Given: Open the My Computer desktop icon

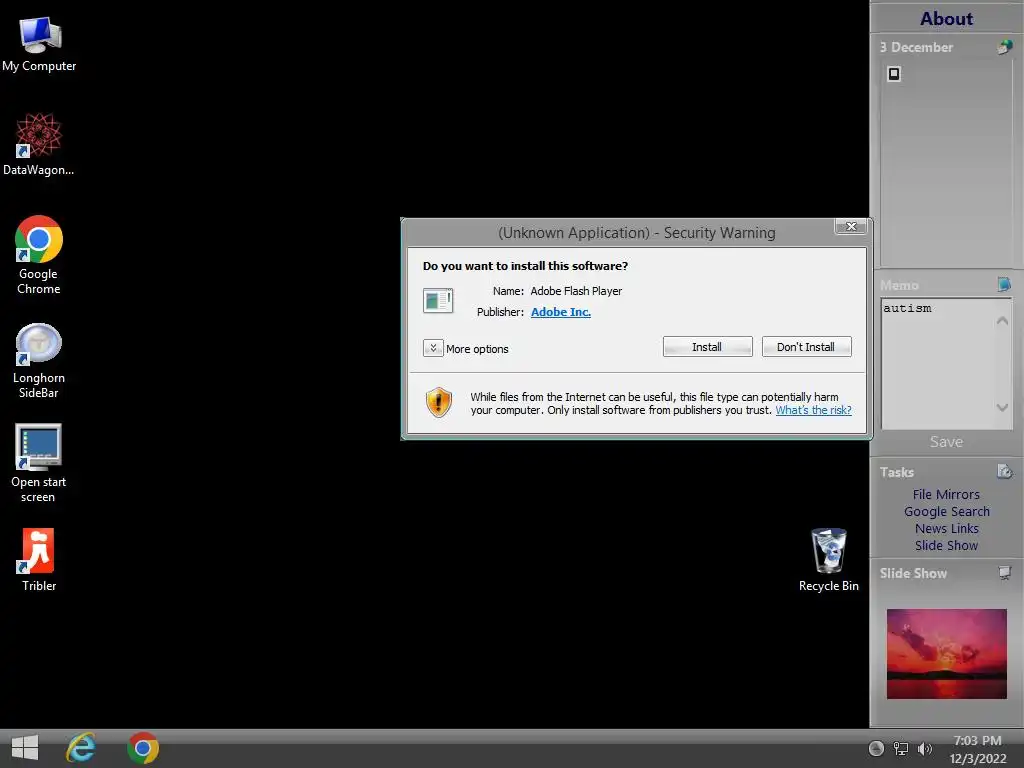Looking at the screenshot, I should tap(39, 44).
